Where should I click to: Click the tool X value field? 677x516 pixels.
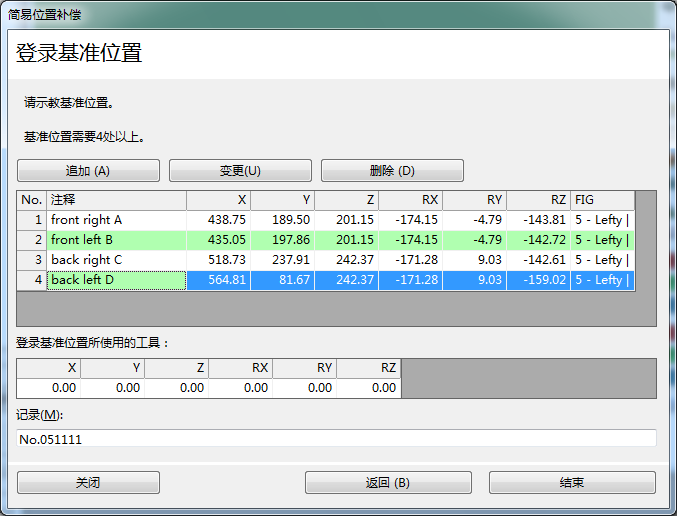48,388
